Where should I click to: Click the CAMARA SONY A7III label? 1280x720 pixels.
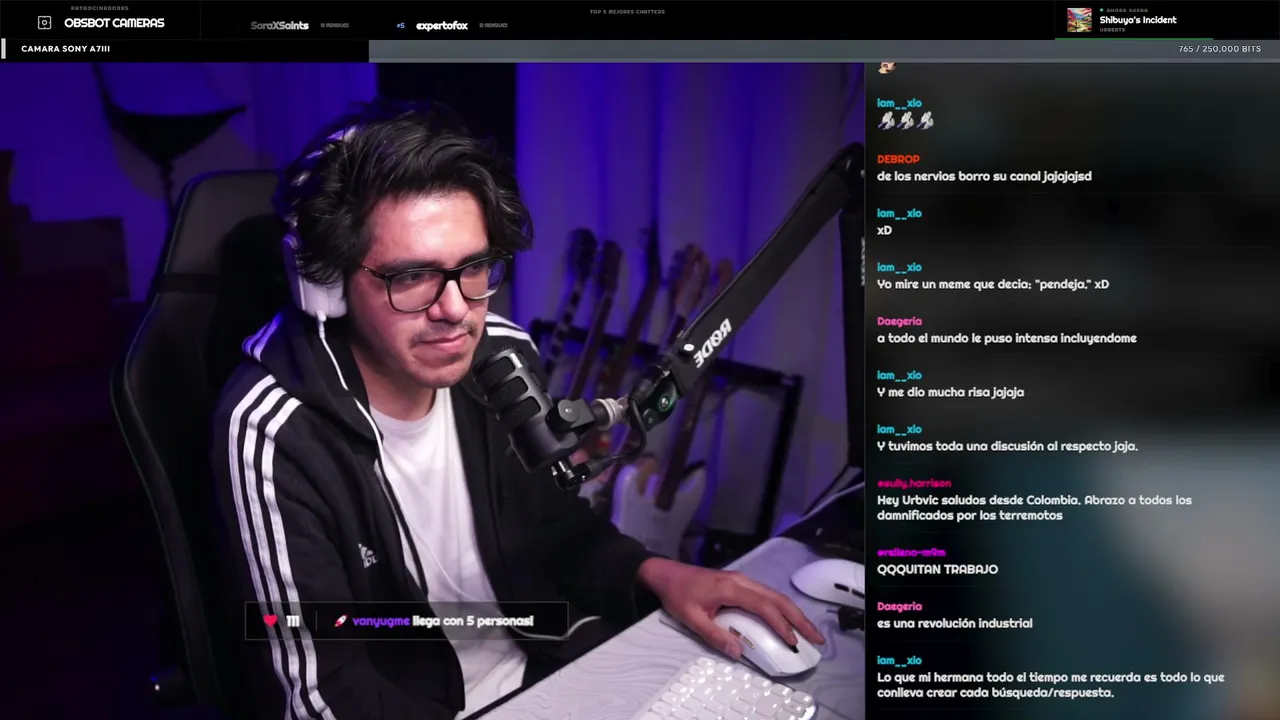click(x=66, y=49)
